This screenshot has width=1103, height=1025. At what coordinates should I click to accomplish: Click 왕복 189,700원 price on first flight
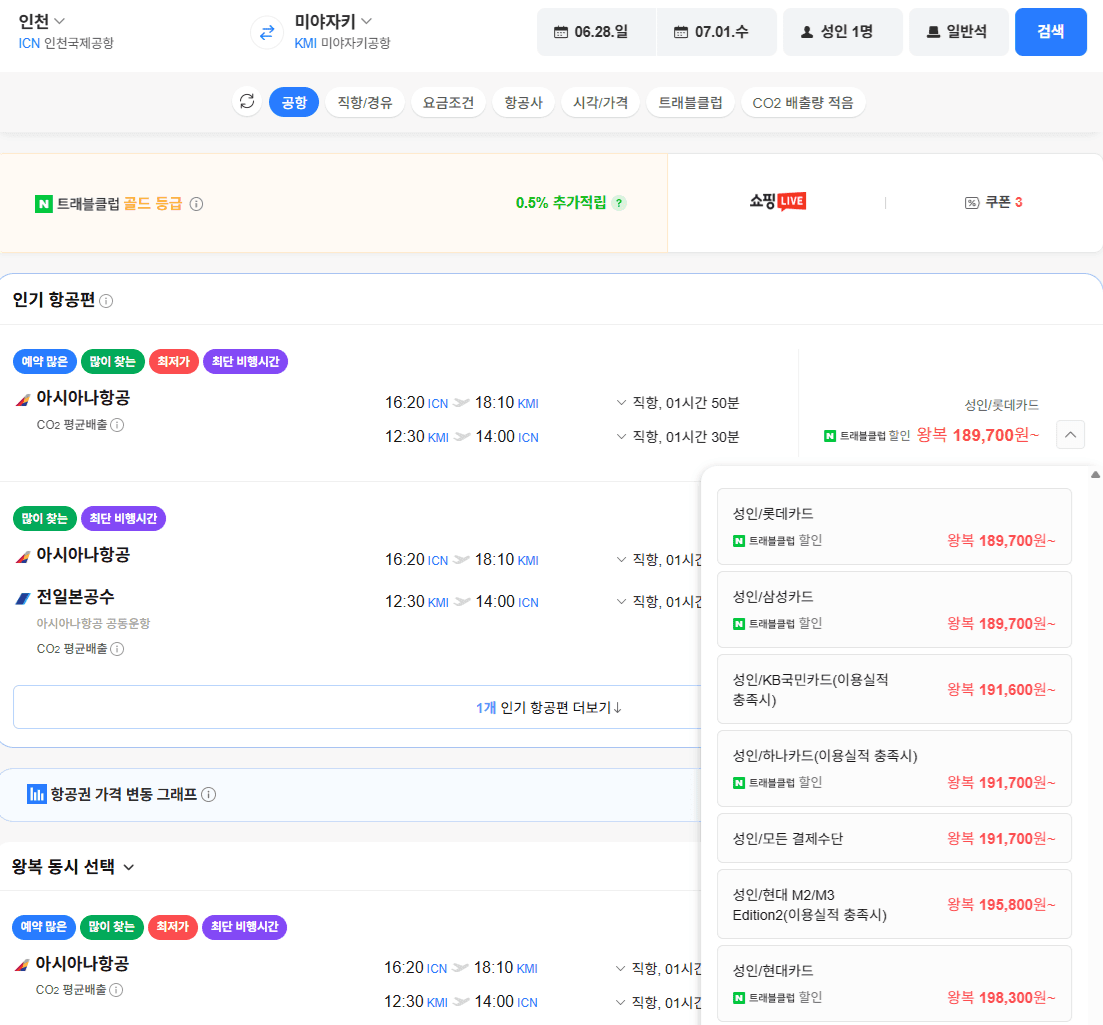[978, 435]
